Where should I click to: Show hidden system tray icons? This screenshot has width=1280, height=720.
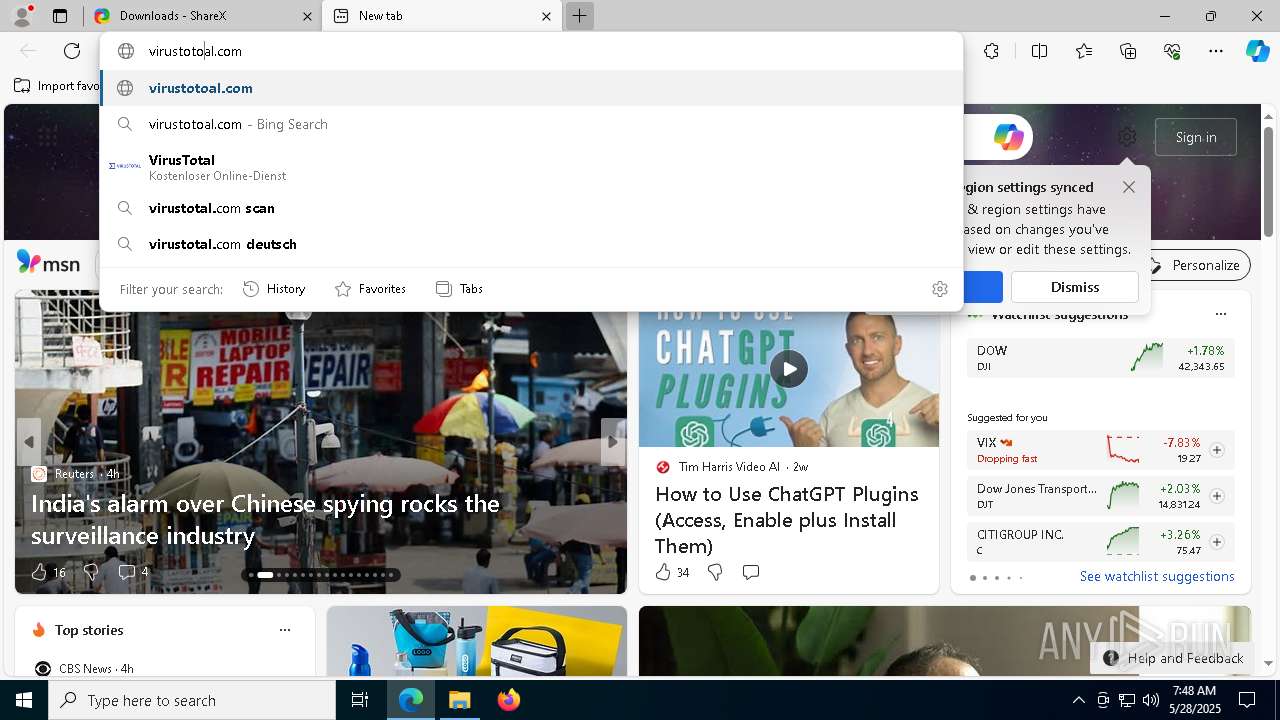1078,700
